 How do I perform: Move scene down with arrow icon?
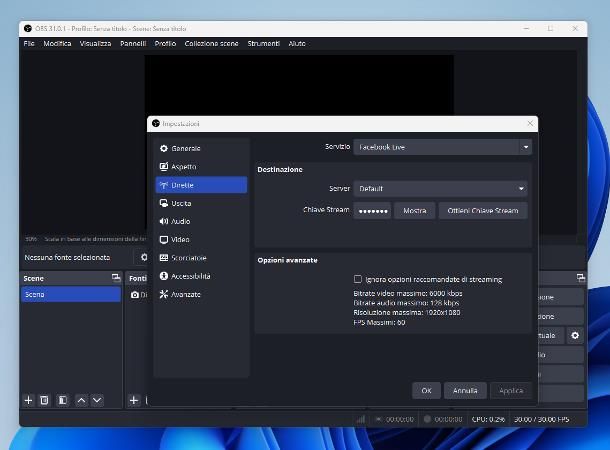tap(97, 400)
